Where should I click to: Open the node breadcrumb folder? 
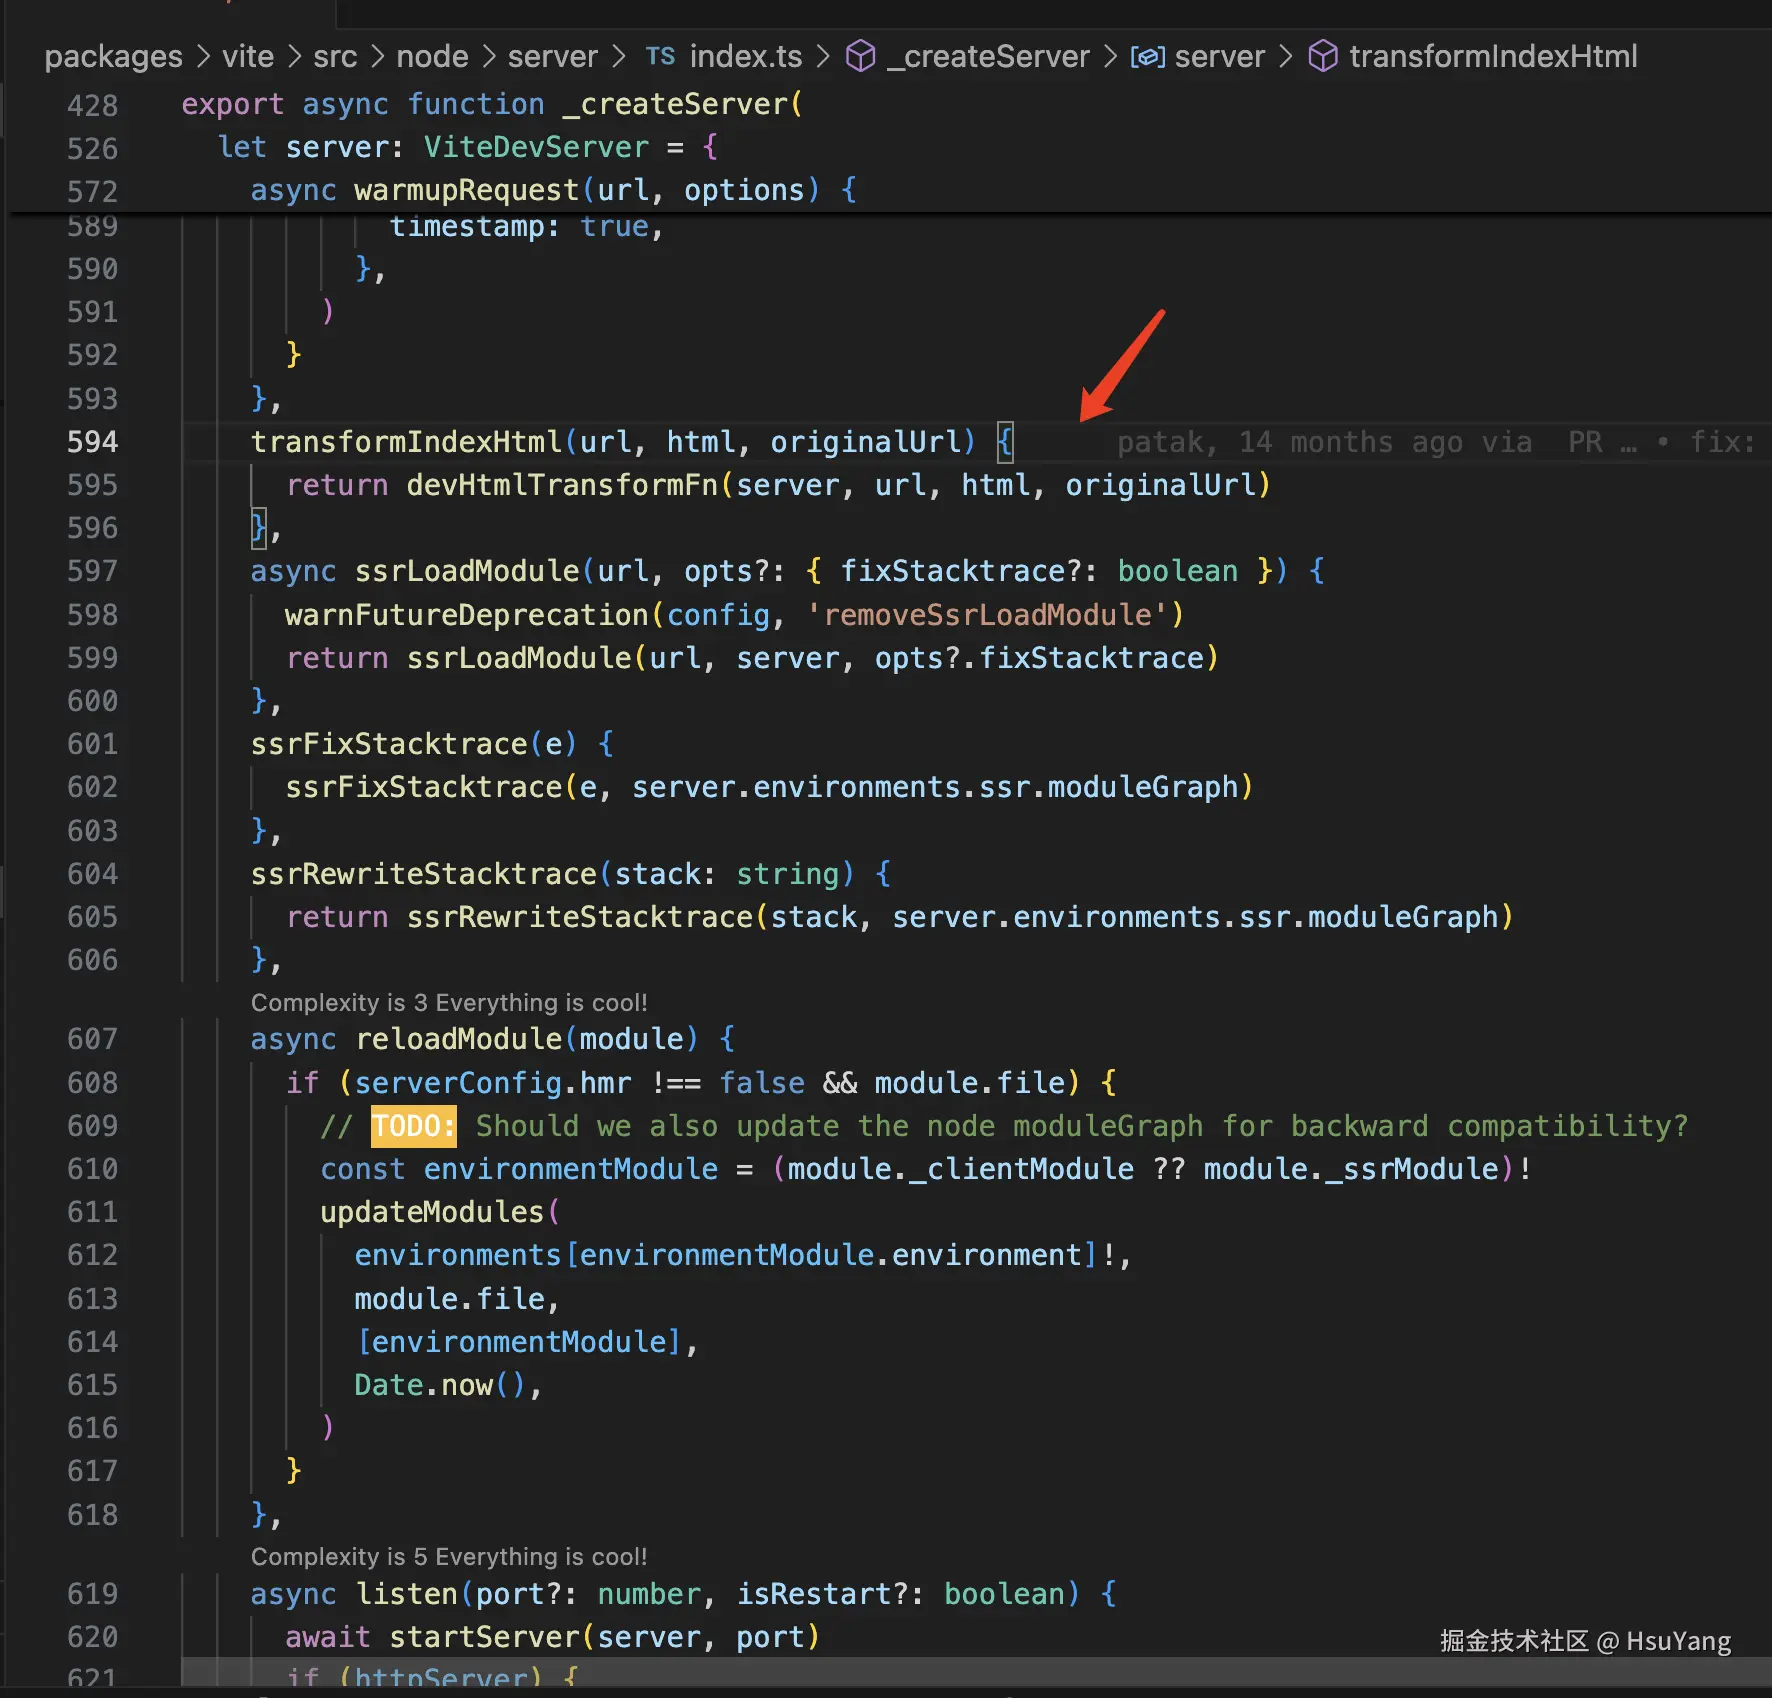click(432, 56)
